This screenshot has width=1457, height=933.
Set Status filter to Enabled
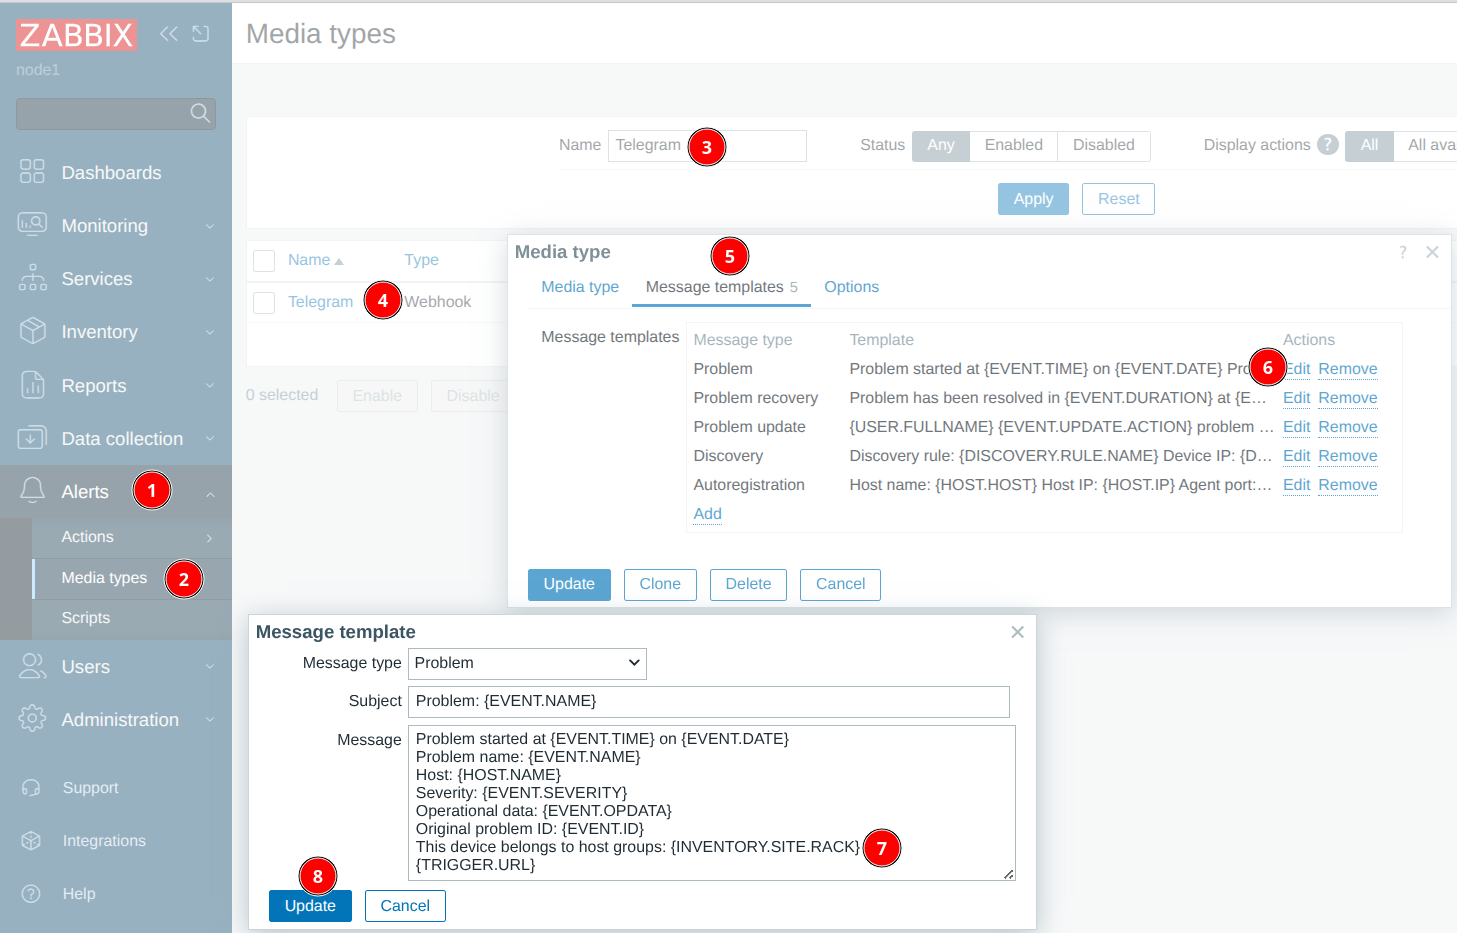(x=1013, y=145)
